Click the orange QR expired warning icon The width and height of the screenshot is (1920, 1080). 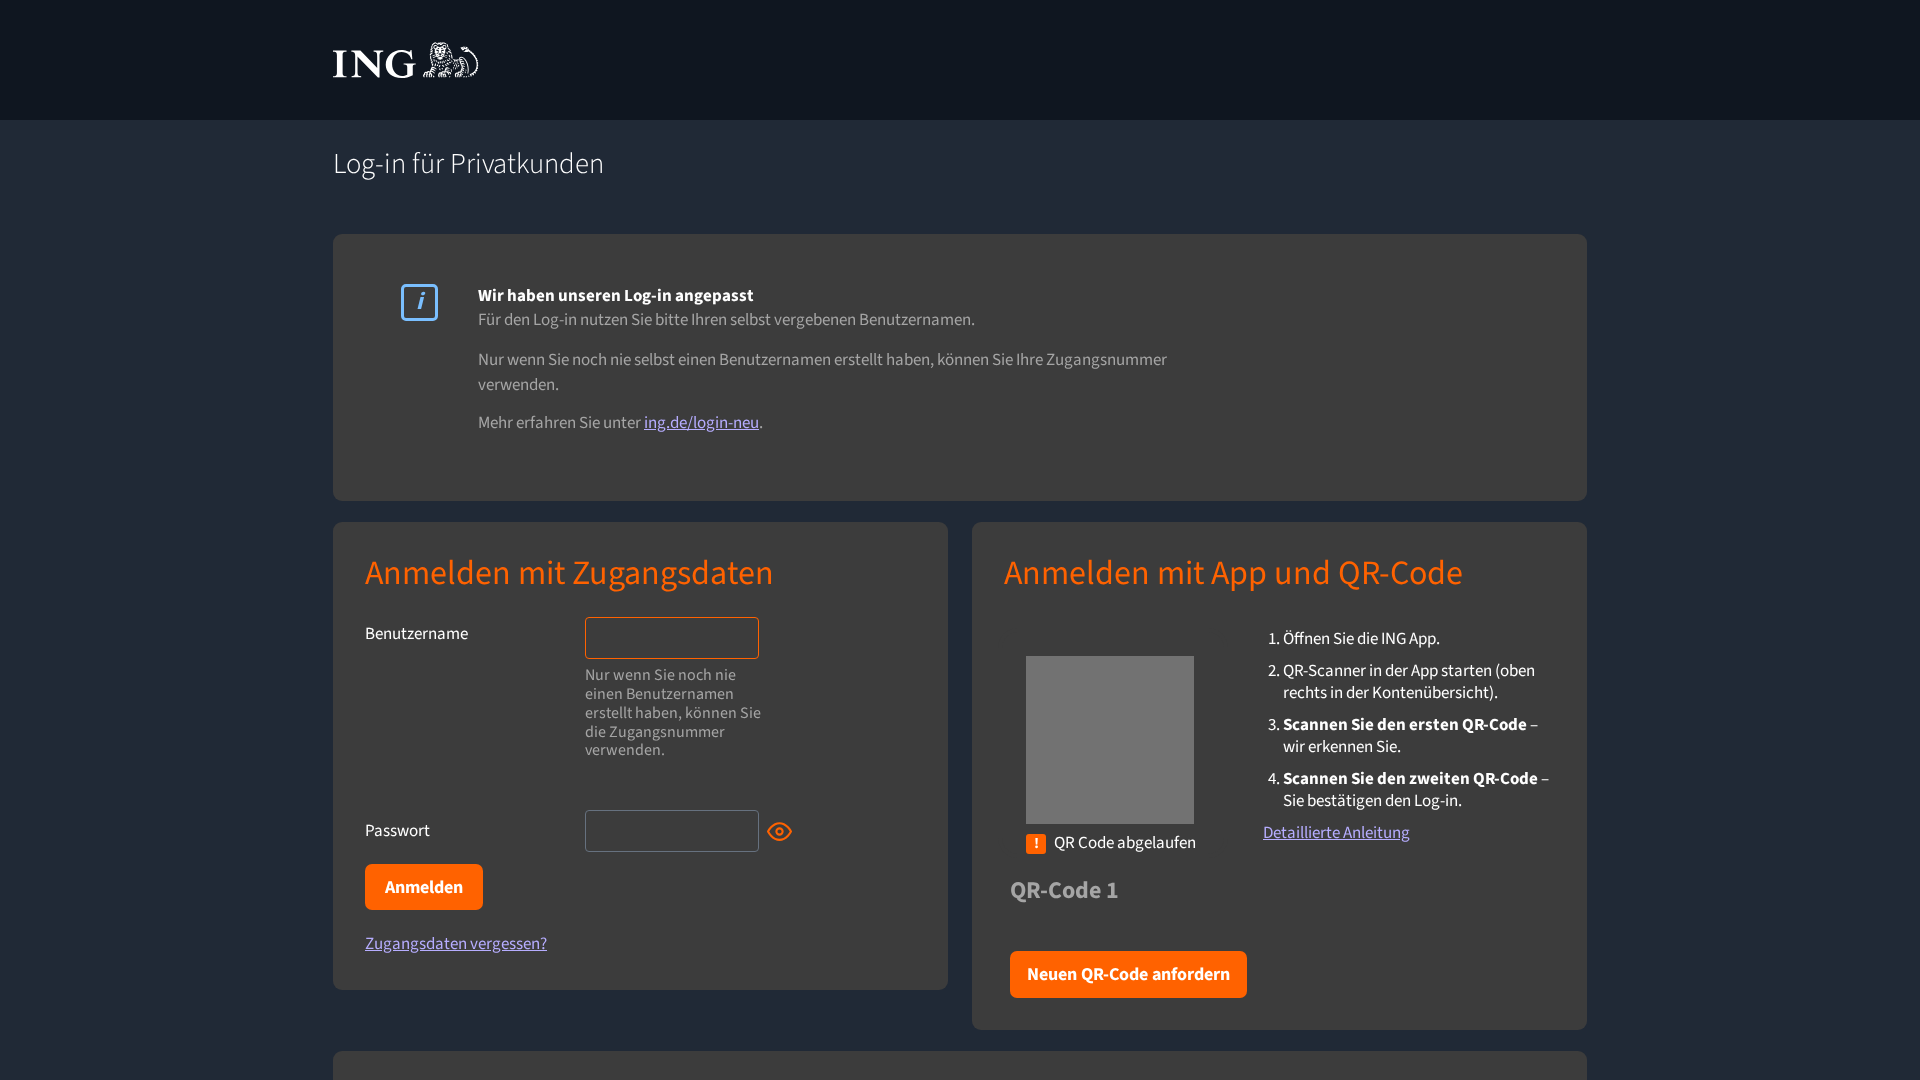pos(1036,844)
